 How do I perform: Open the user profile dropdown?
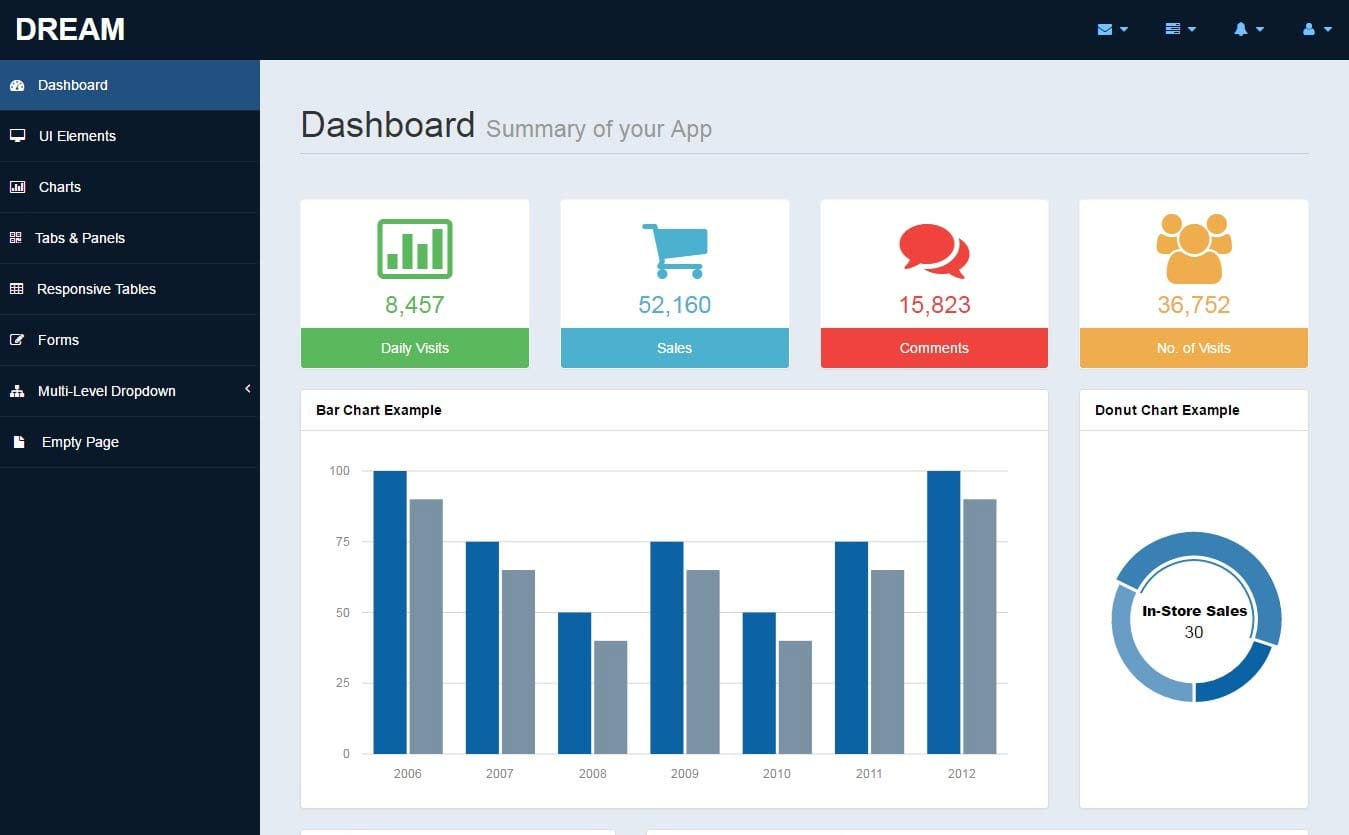1317,29
